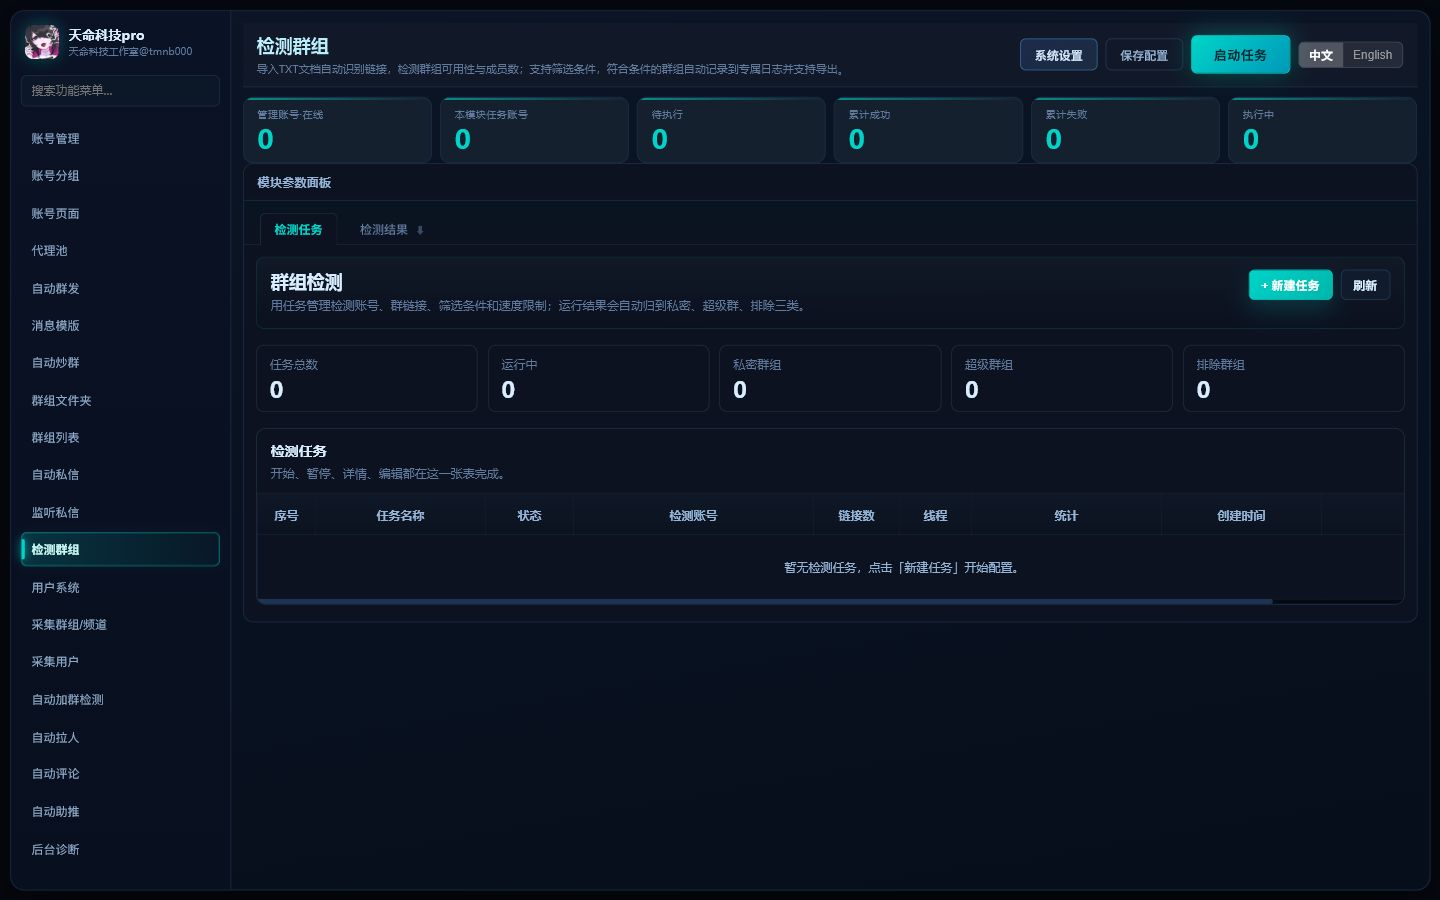The height and width of the screenshot is (900, 1440).
Task: Switch language to English
Action: coord(1372,55)
